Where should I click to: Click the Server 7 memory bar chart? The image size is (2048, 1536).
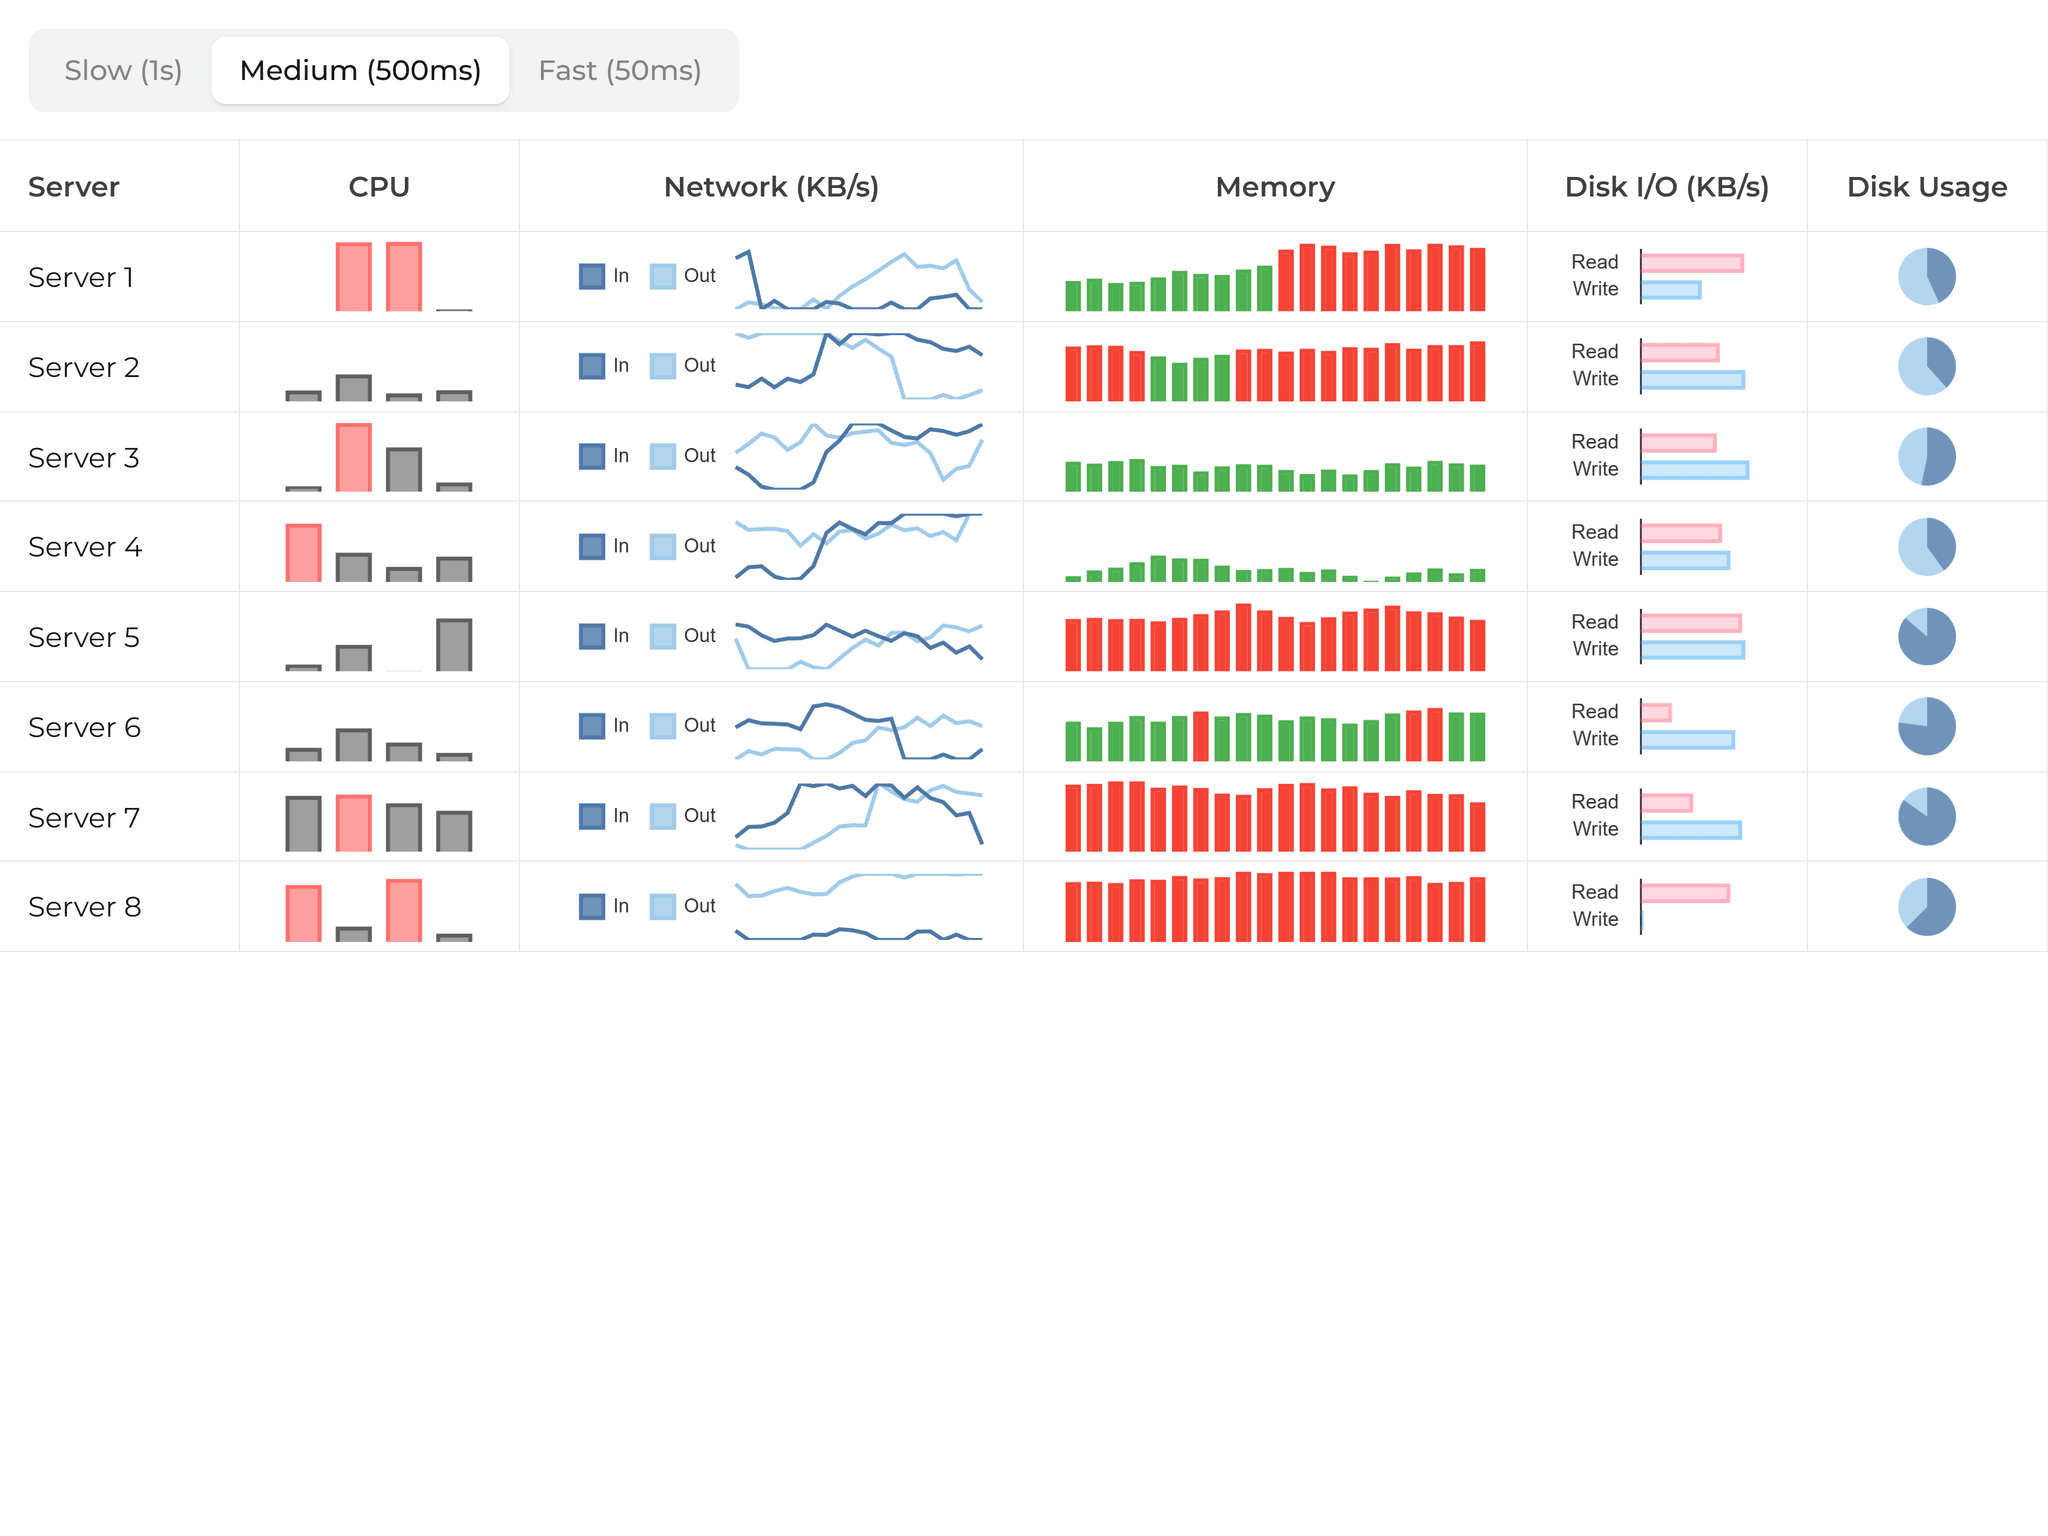click(x=1275, y=816)
